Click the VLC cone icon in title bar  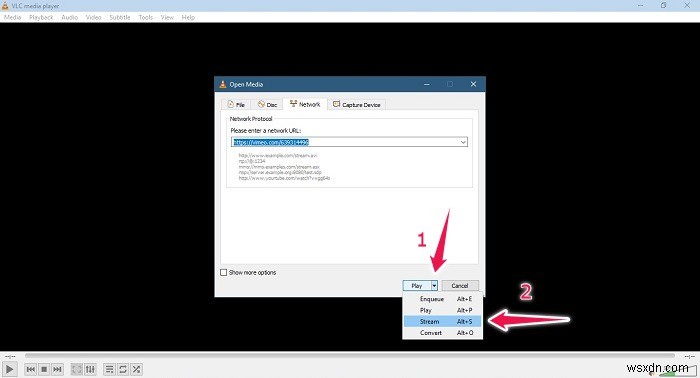(5, 6)
